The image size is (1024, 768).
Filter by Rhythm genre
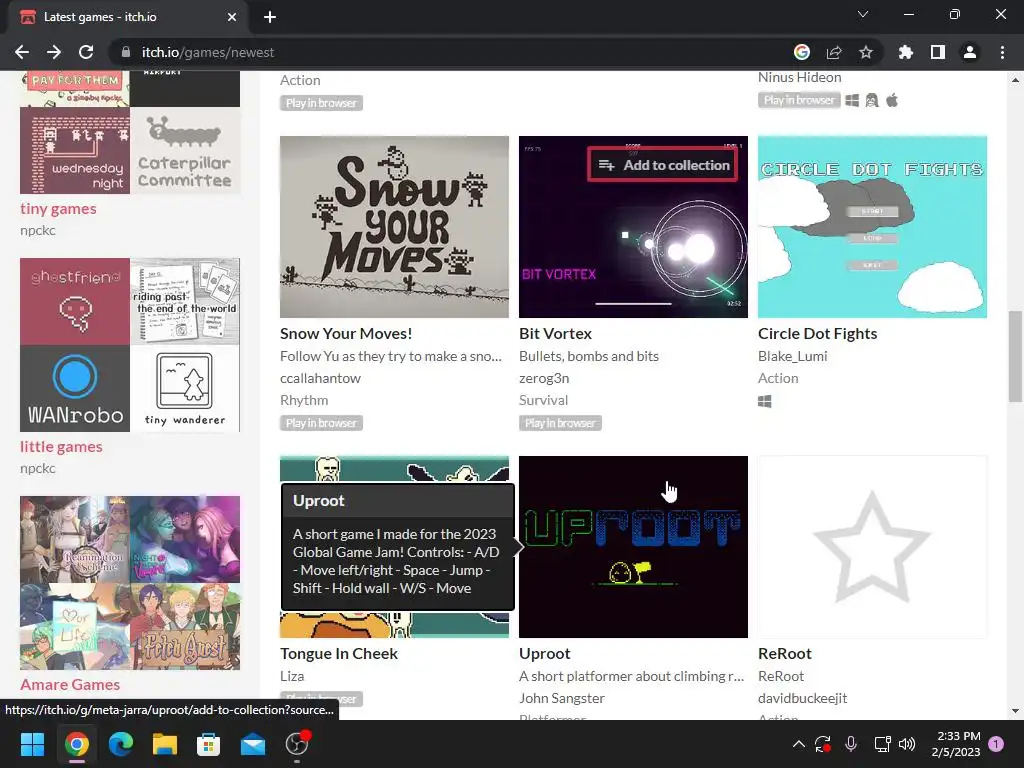tap(304, 400)
